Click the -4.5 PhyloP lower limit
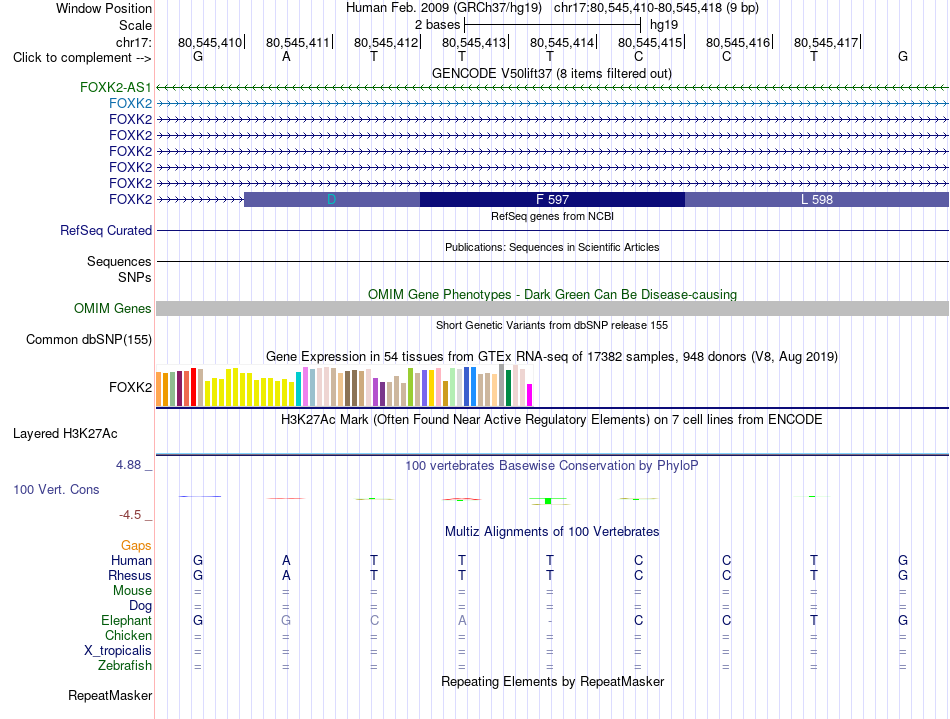950x719 pixels. [x=130, y=515]
